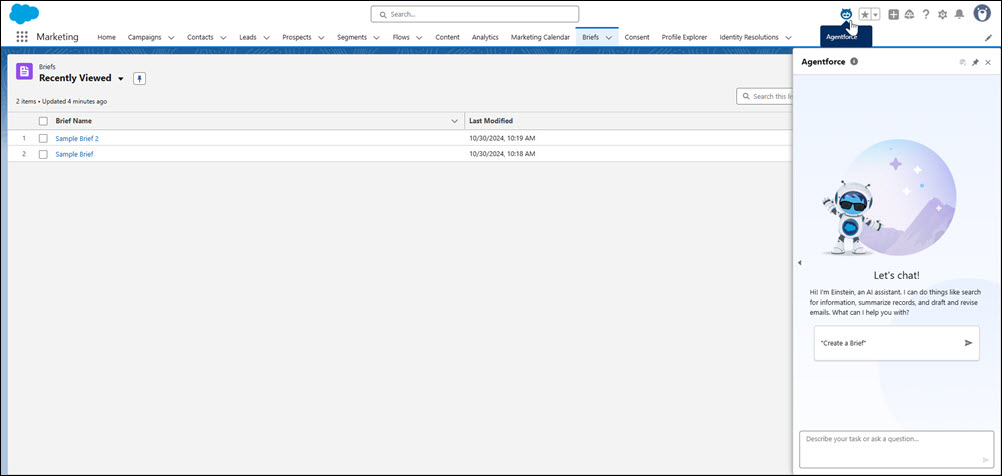1002x476 pixels.
Task: Check the Sample Brief row checkbox
Action: point(43,154)
